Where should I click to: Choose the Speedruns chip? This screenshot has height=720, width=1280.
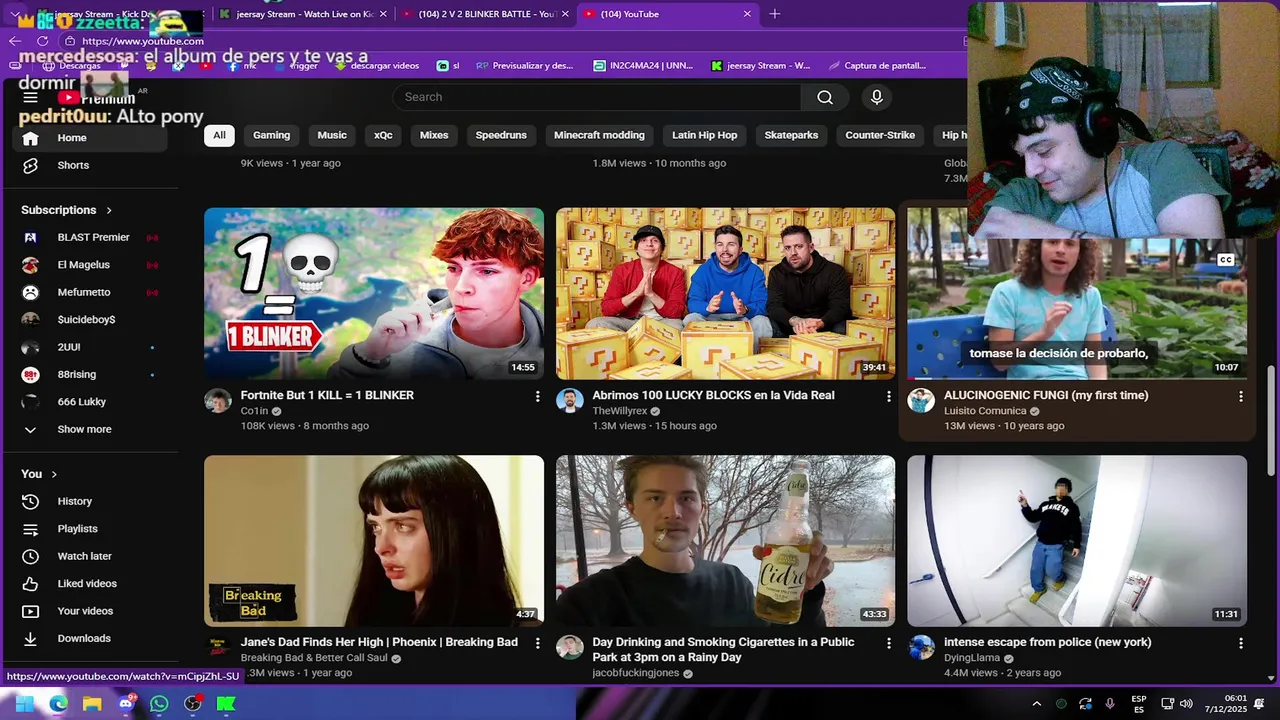(x=501, y=135)
